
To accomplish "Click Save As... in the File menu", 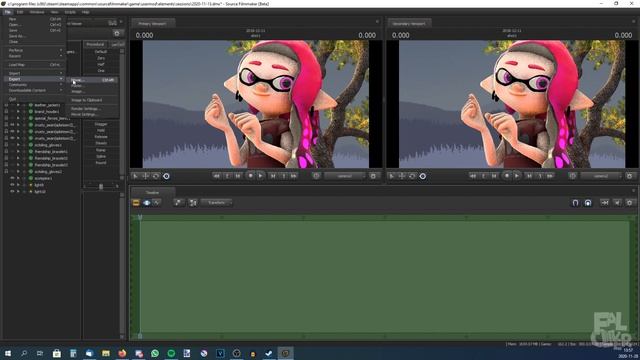I will [35, 36].
